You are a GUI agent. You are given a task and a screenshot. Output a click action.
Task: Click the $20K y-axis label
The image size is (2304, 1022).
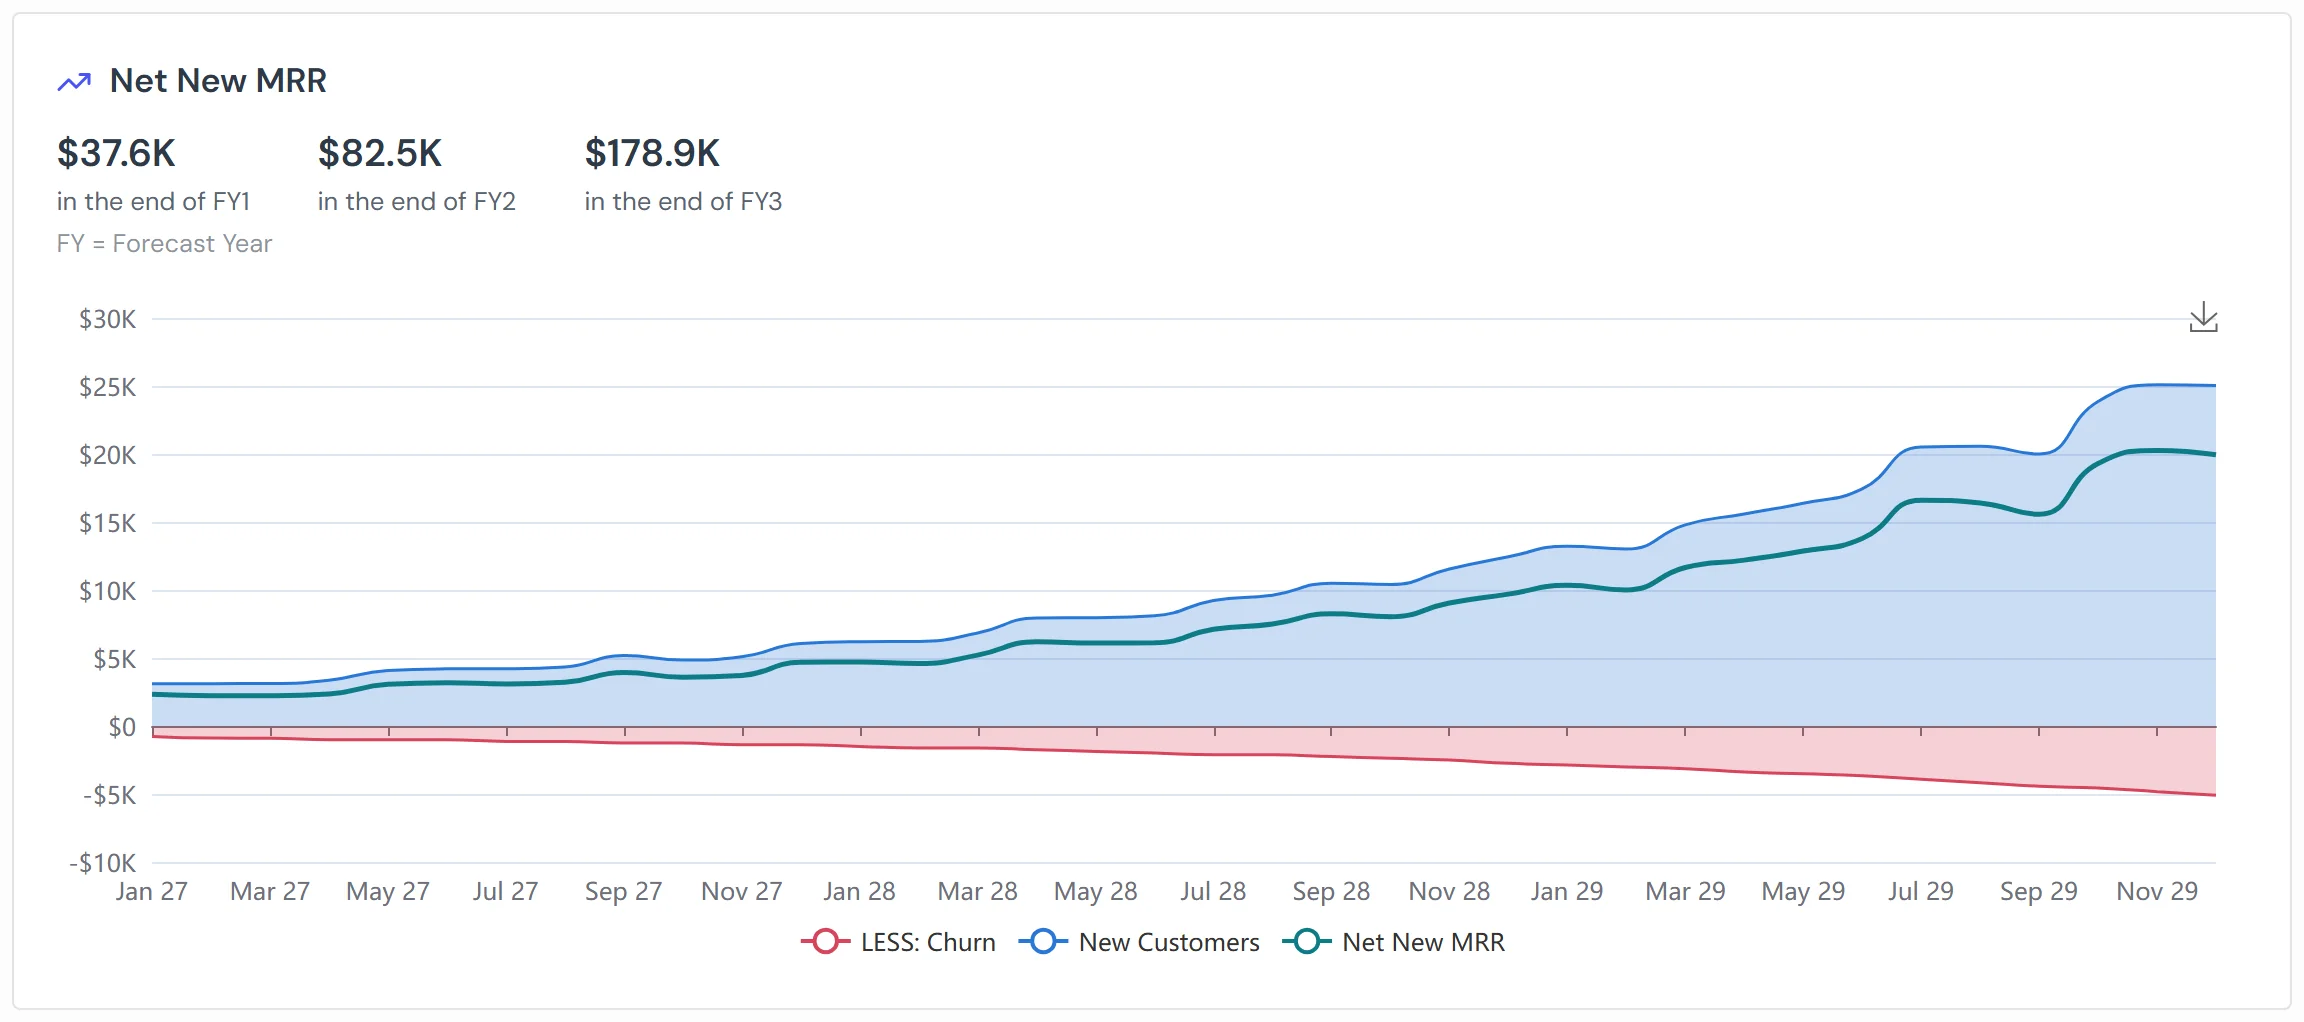point(107,455)
